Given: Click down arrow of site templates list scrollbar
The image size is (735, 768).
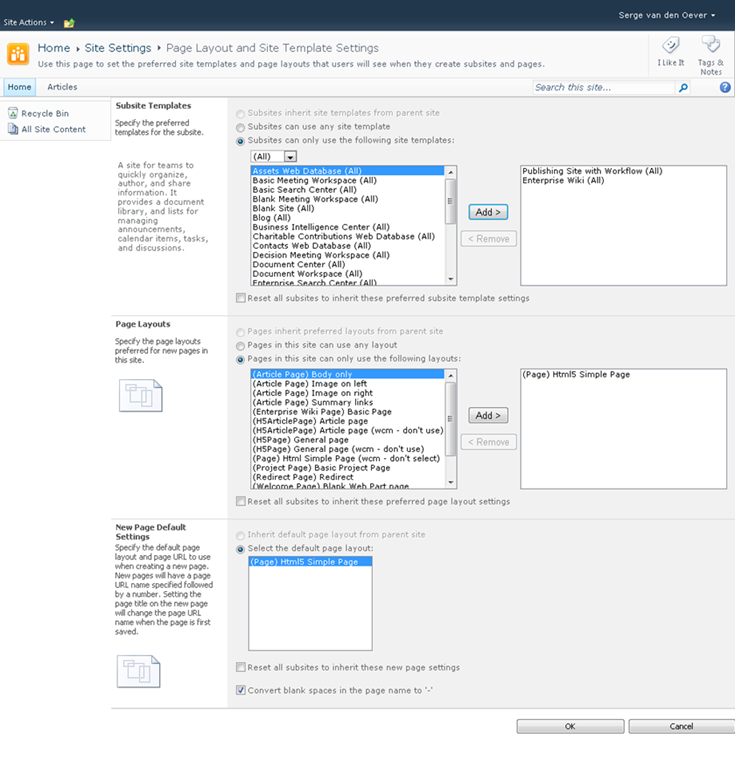Looking at the screenshot, I should tap(450, 279).
